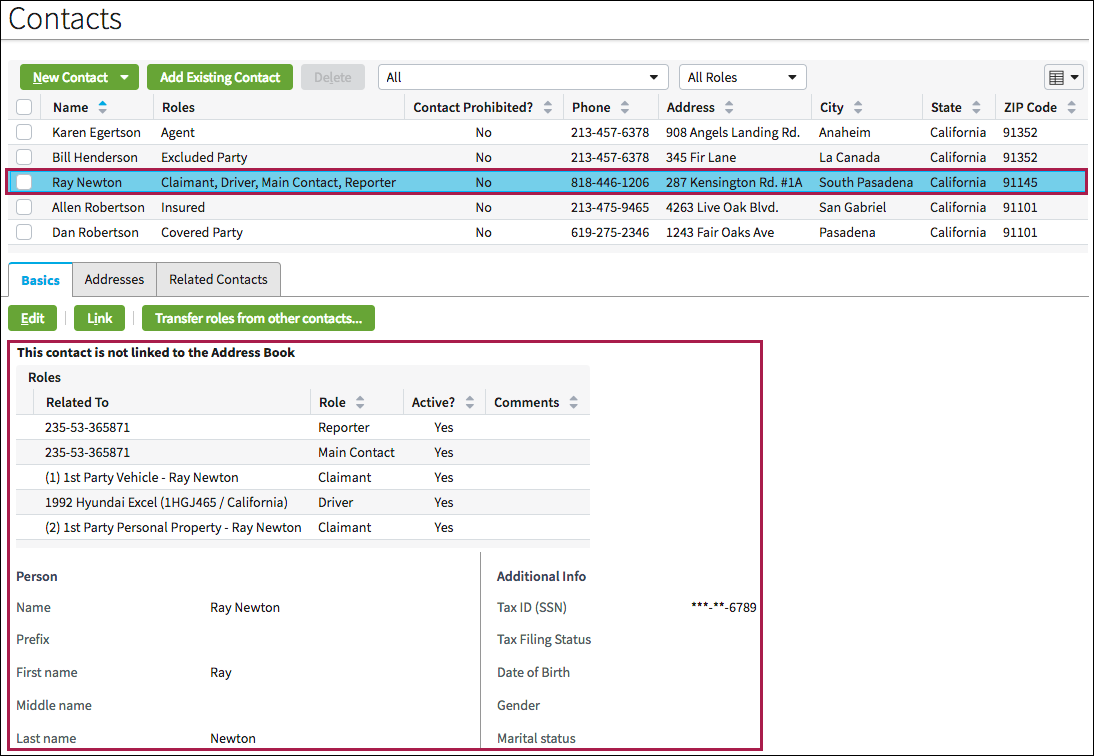Switch to the Addresses tab
This screenshot has height=756, width=1094.
coord(114,279)
